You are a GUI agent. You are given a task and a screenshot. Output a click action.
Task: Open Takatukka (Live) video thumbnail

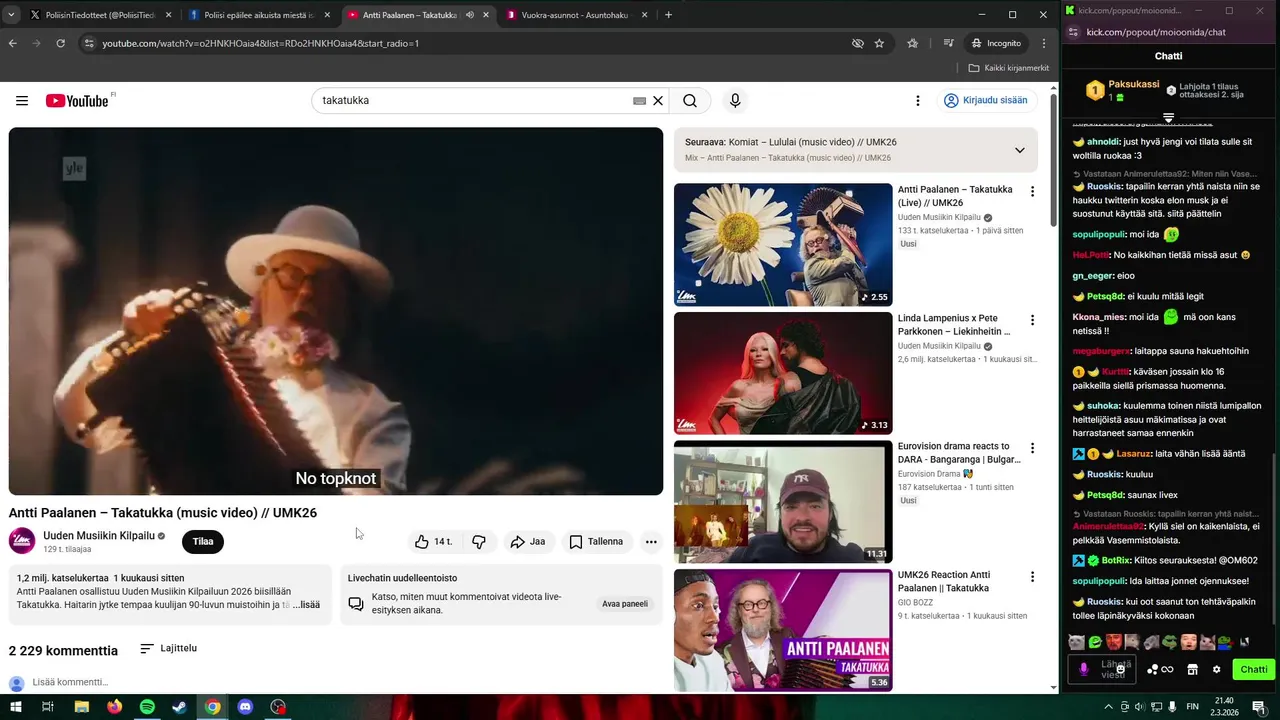[783, 244]
